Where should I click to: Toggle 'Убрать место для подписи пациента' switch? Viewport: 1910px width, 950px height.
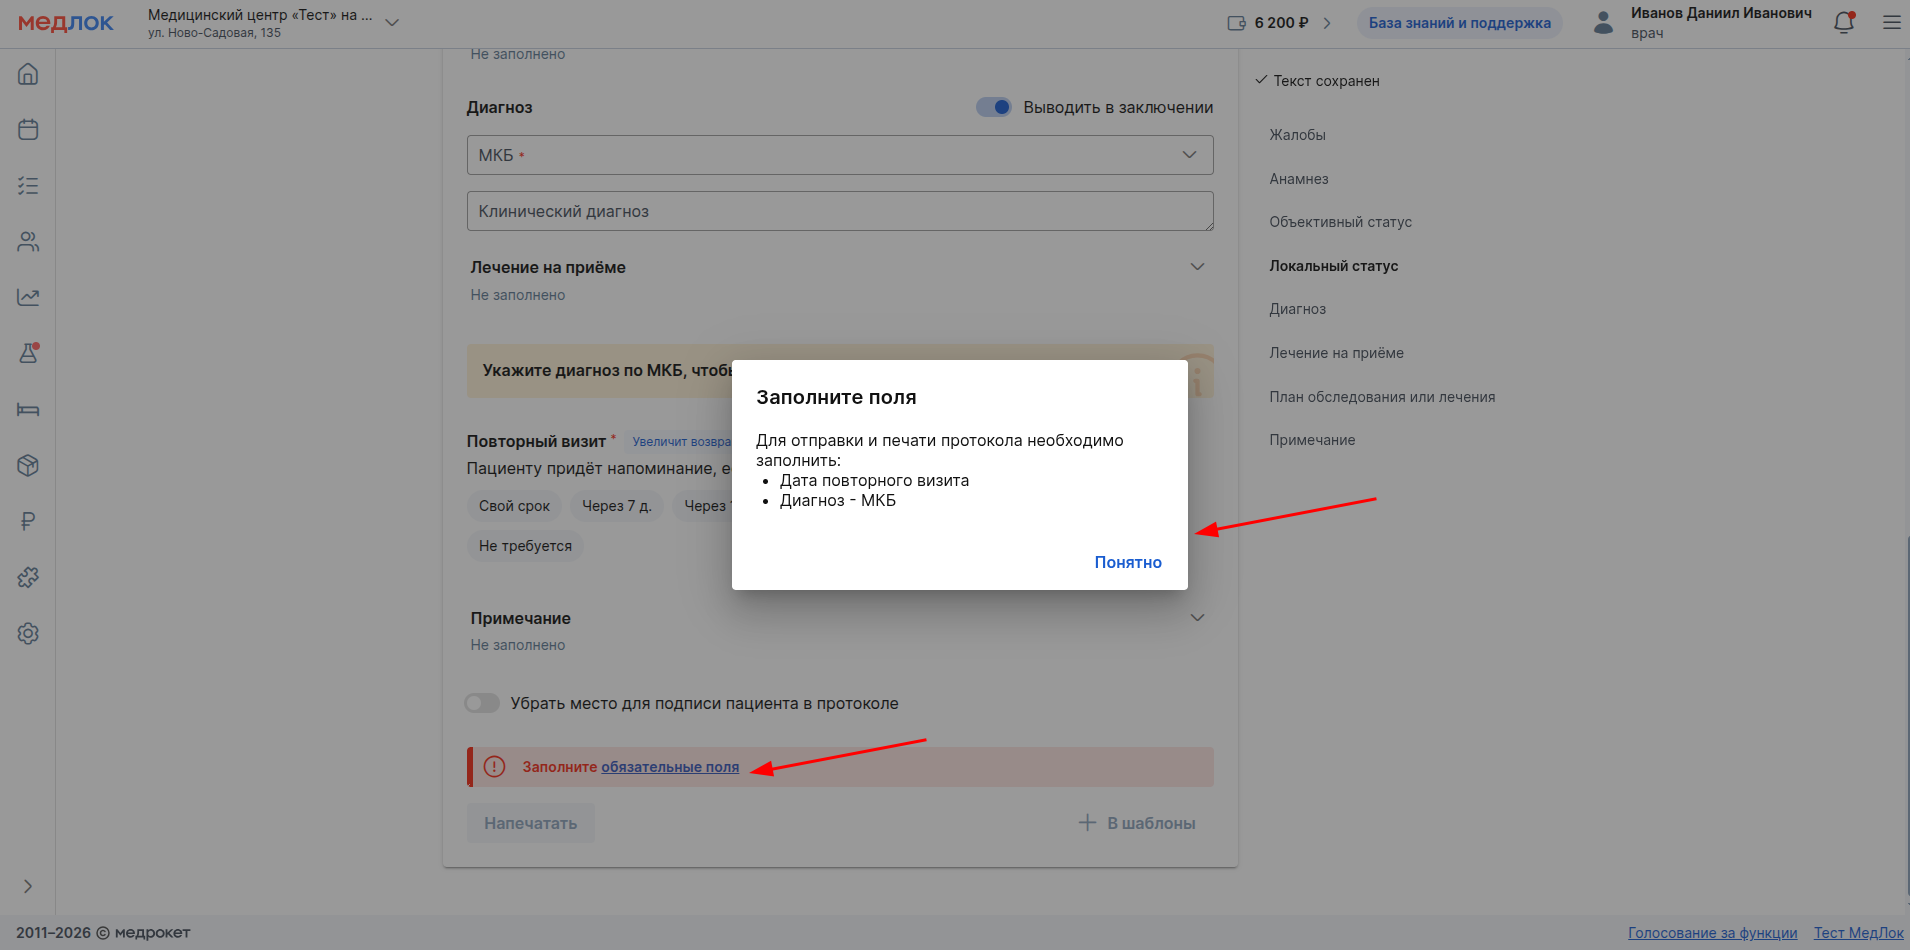coord(482,703)
